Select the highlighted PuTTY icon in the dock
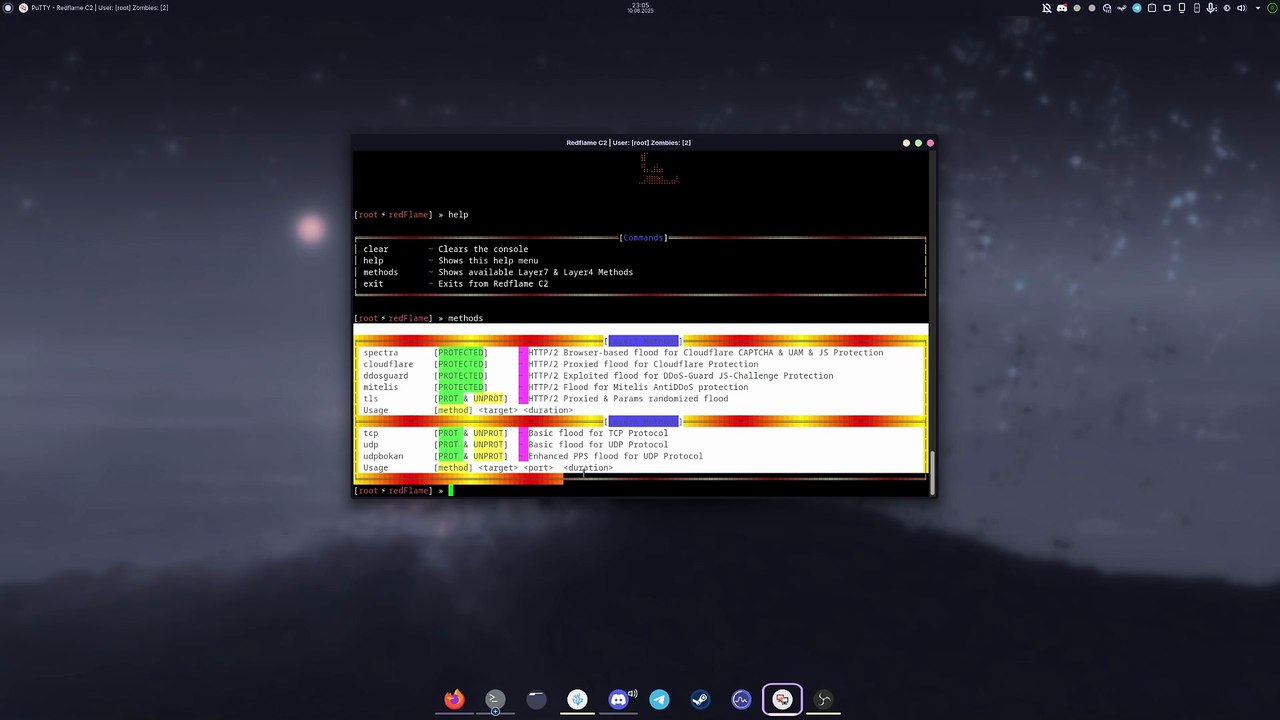The image size is (1280, 720). click(x=782, y=700)
